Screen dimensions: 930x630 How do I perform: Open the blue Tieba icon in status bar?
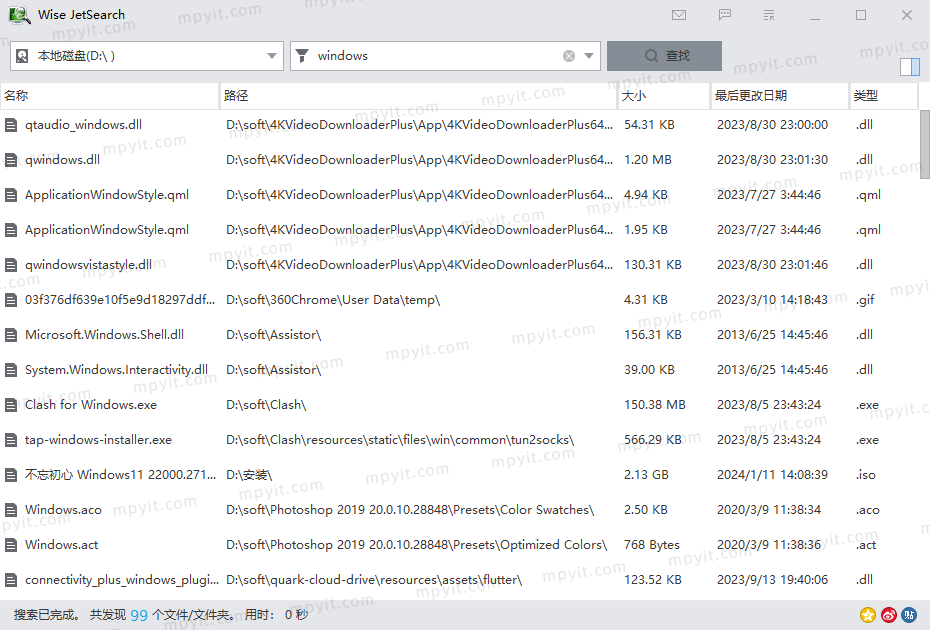click(909, 615)
